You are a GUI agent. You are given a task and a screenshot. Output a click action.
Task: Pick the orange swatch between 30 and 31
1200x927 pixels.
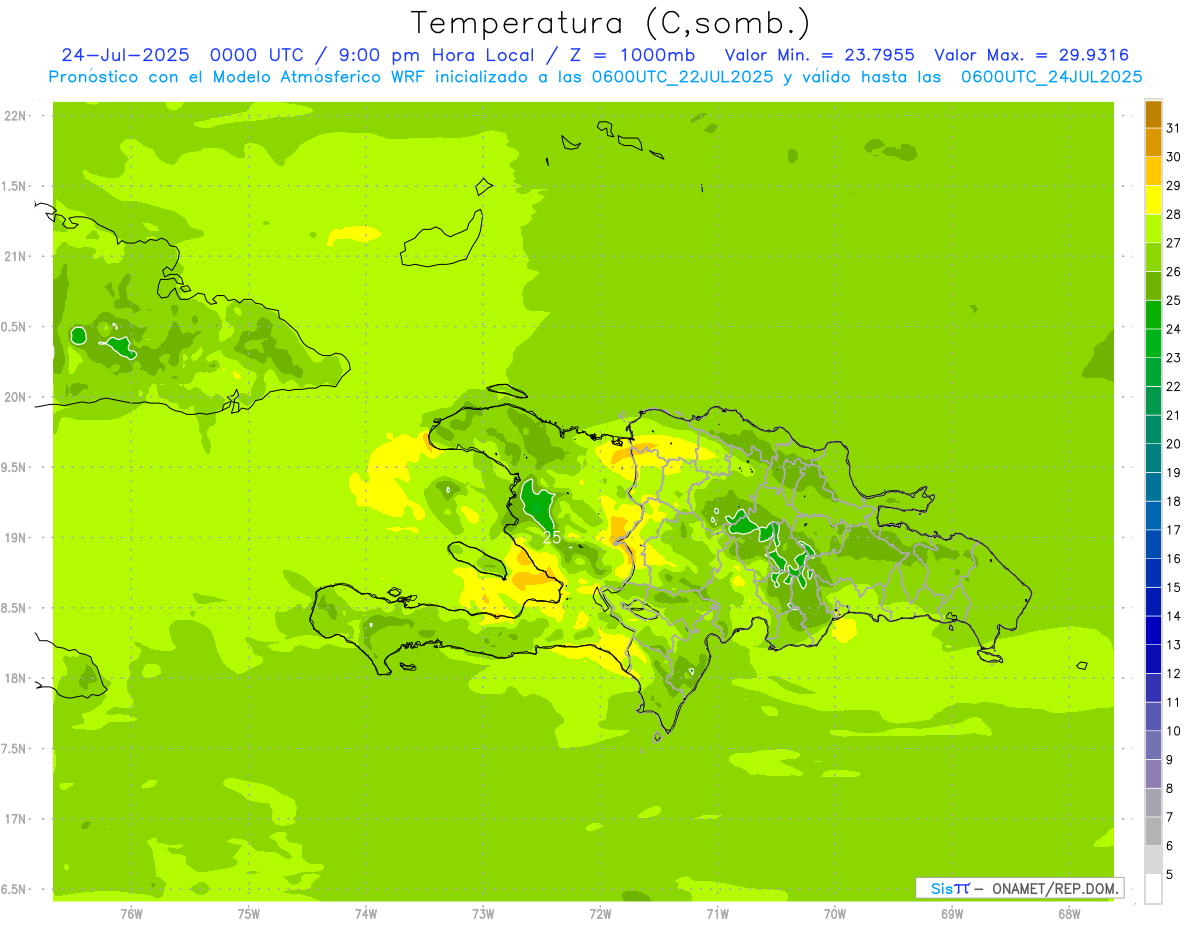(1153, 142)
